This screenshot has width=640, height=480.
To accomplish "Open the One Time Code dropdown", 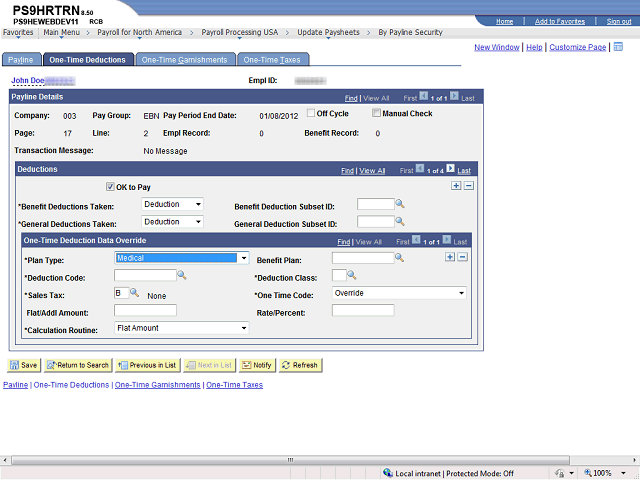I will [399, 293].
